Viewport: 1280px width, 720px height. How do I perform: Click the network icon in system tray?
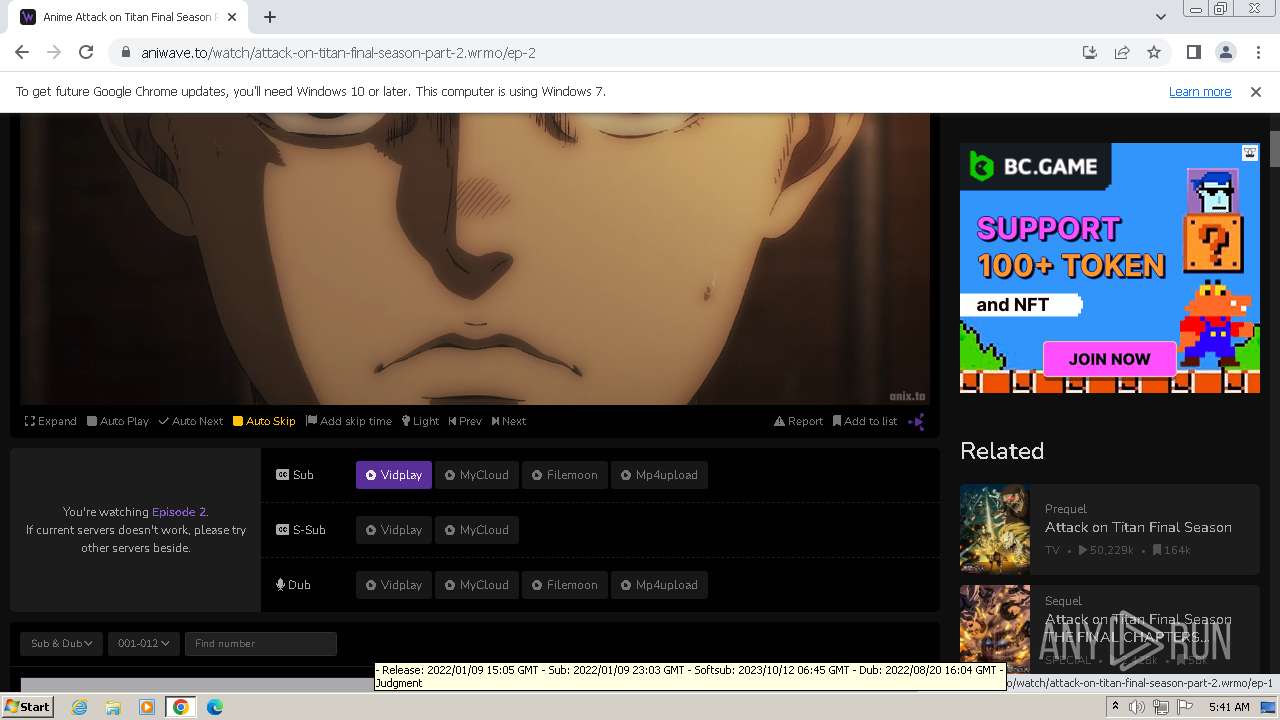click(x=1160, y=707)
